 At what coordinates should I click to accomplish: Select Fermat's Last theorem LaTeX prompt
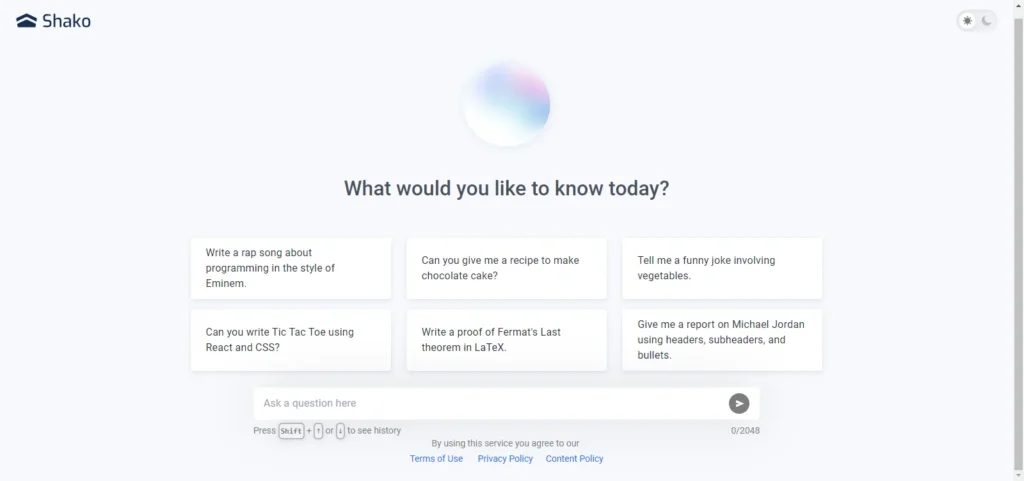pyautogui.click(x=507, y=340)
